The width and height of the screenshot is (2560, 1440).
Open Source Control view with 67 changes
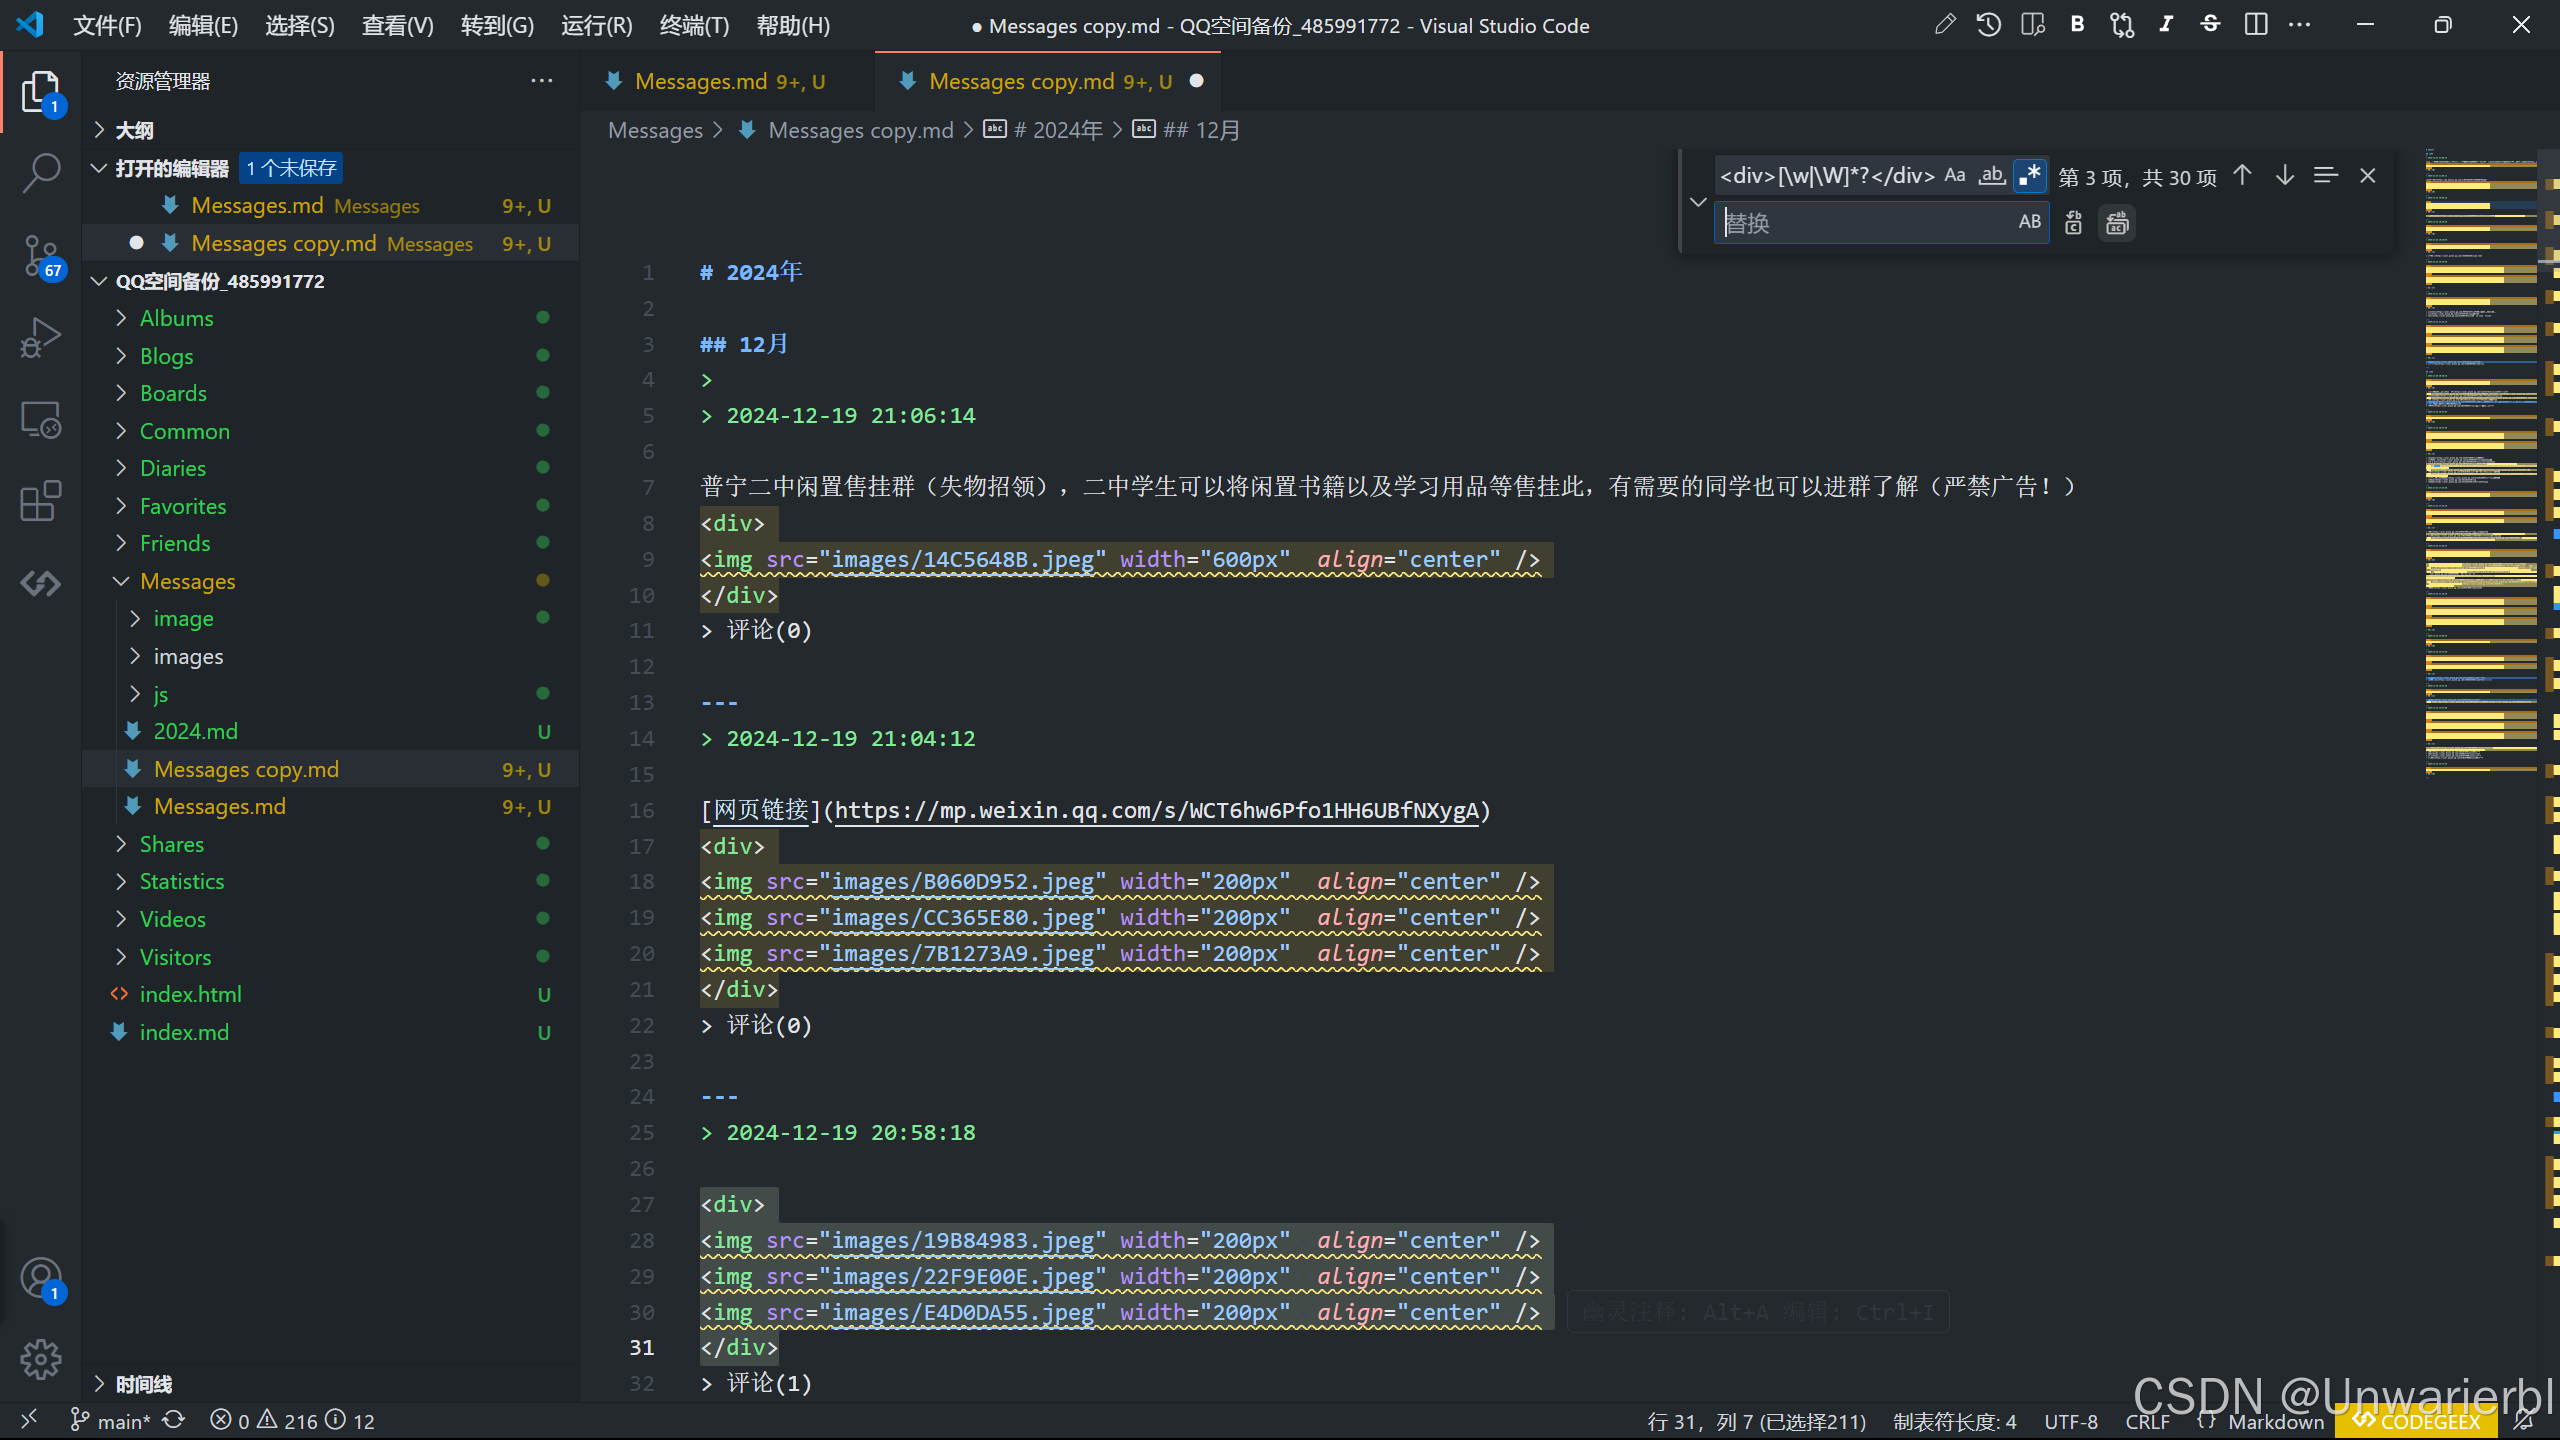pyautogui.click(x=41, y=256)
